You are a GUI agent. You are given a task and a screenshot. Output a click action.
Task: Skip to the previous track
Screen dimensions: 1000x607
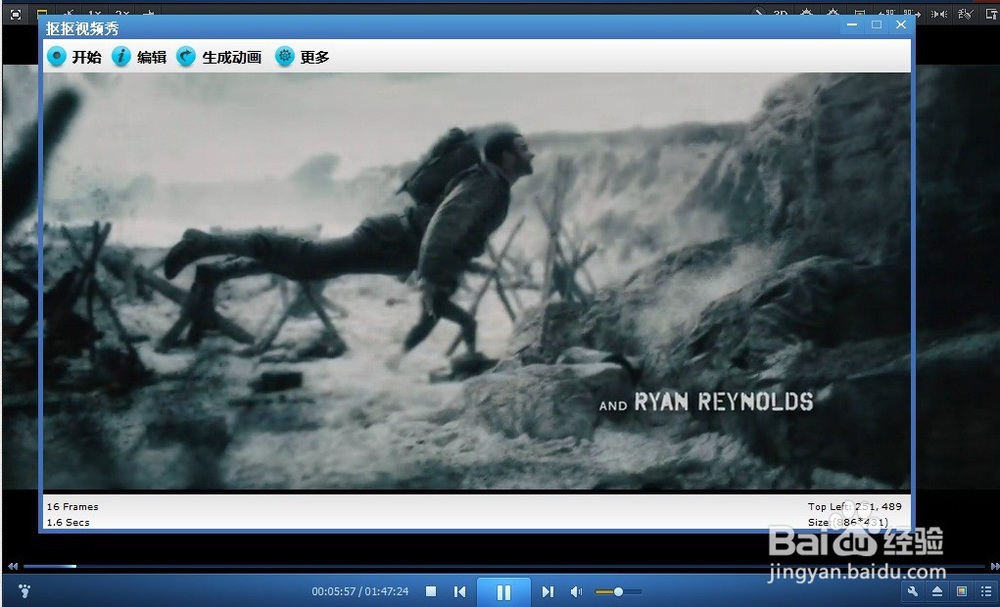click(x=460, y=592)
